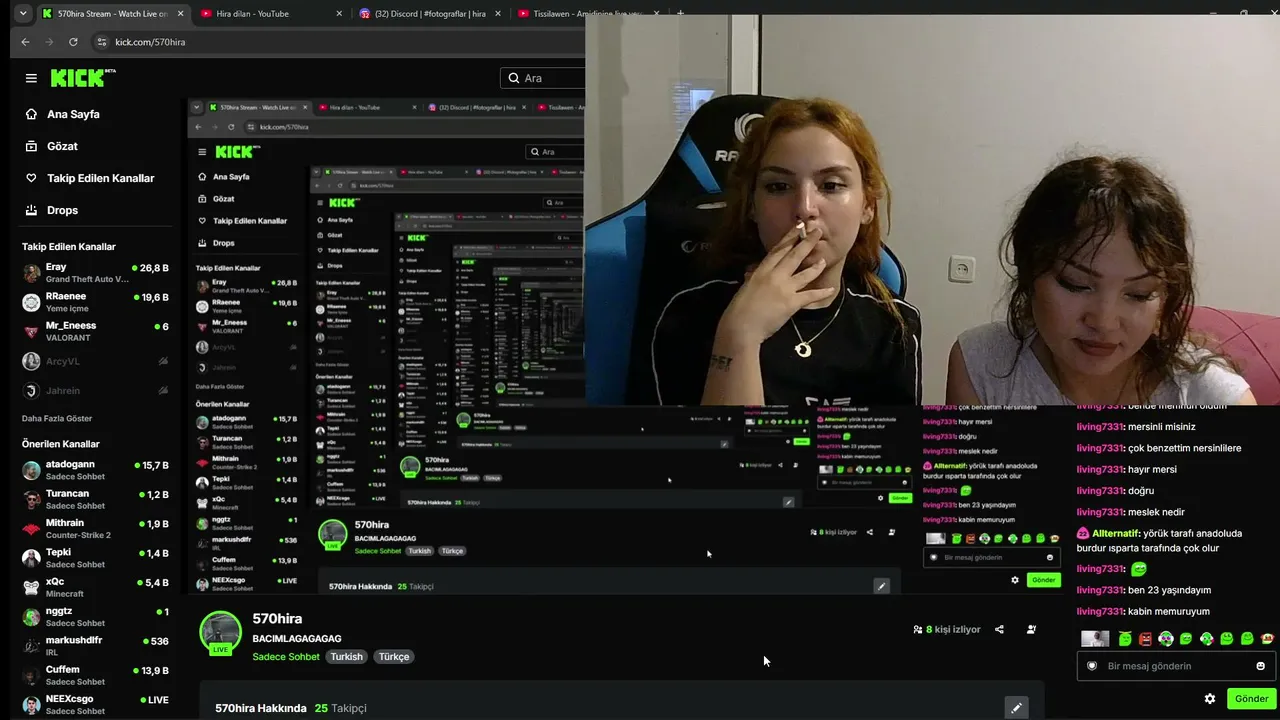This screenshot has height=720, width=1280.
Task: Click the large Kick logo in the page header
Action: tap(83, 78)
